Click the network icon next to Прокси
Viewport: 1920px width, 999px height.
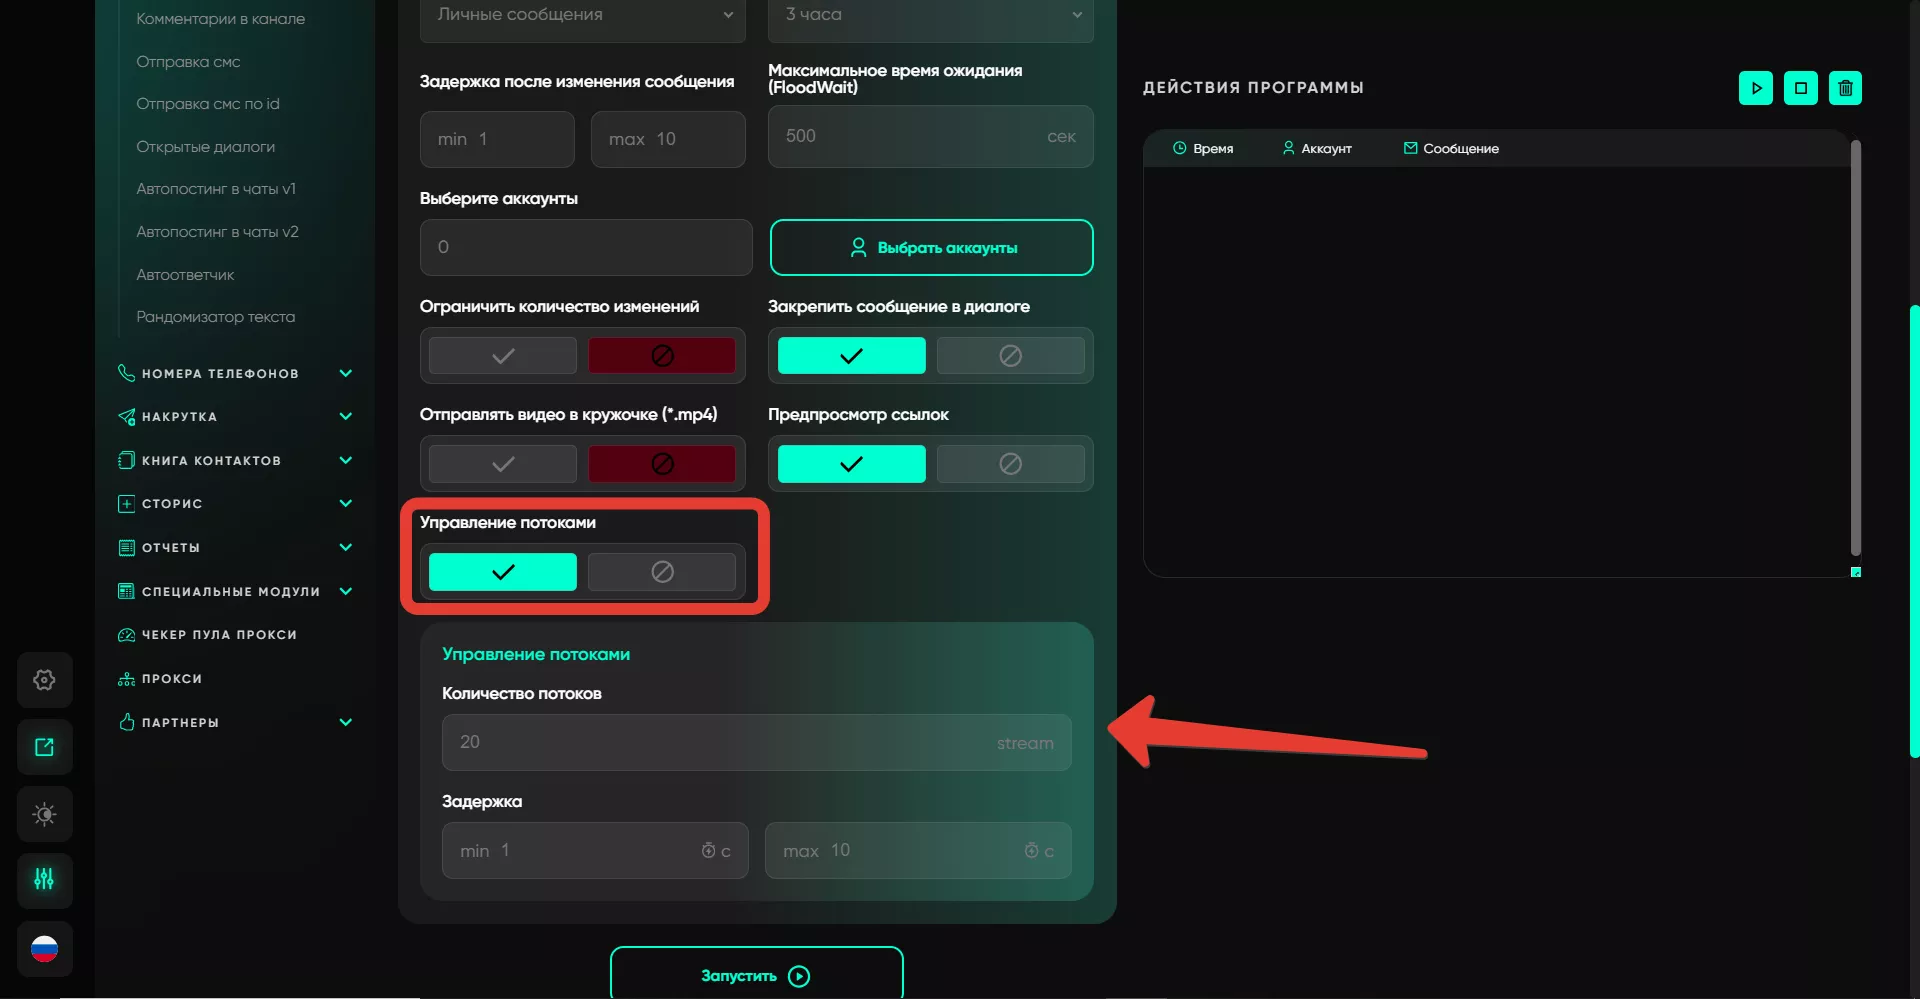click(x=126, y=679)
